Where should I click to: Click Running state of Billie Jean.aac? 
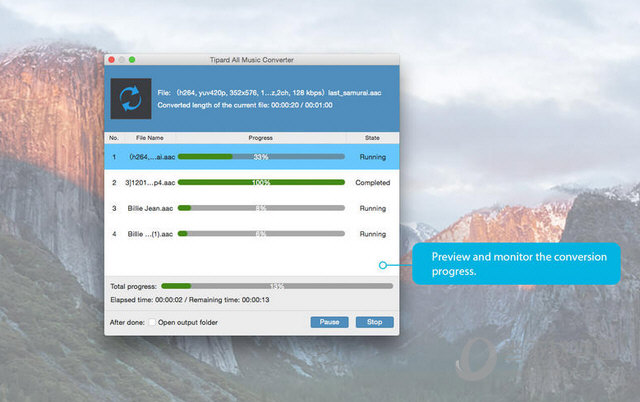click(x=373, y=209)
